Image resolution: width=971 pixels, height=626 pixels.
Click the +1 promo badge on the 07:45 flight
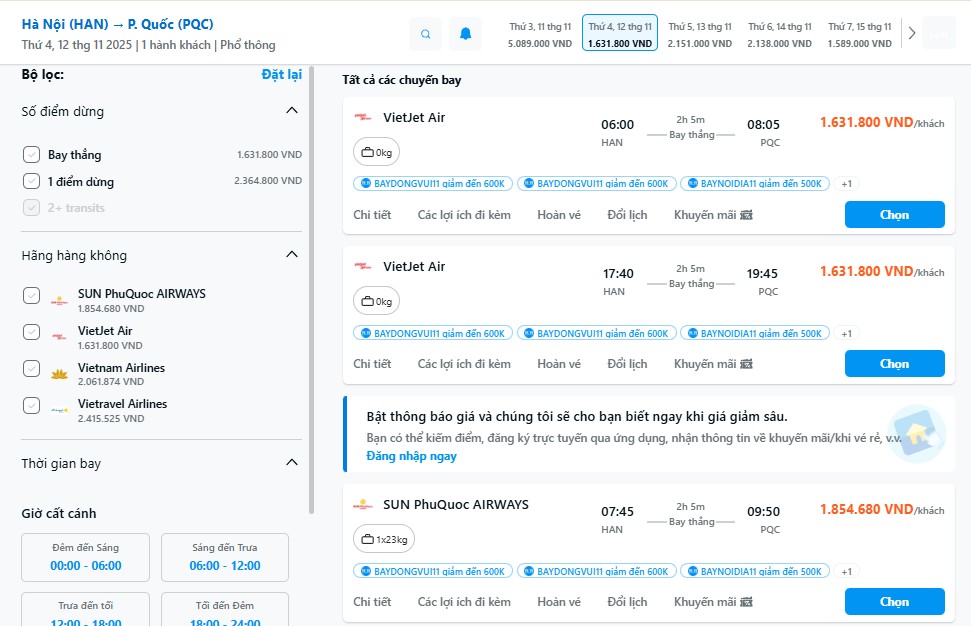tap(846, 572)
